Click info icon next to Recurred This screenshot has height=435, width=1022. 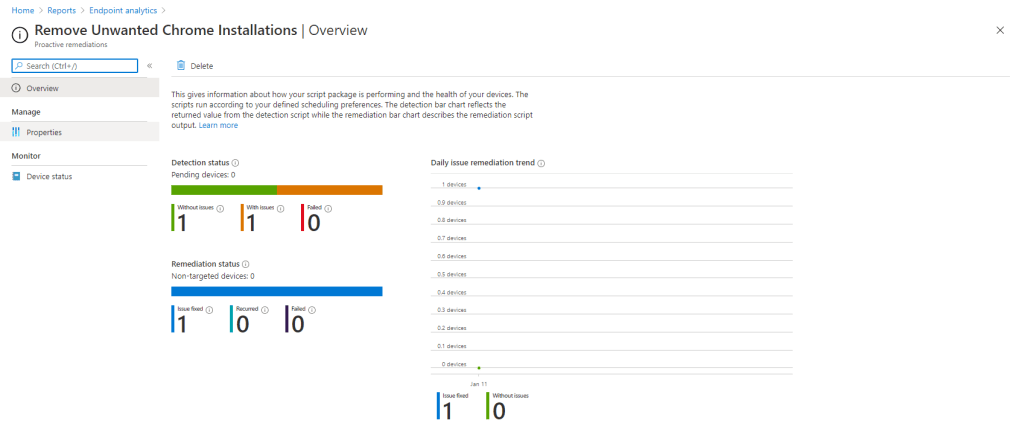[x=266, y=310]
